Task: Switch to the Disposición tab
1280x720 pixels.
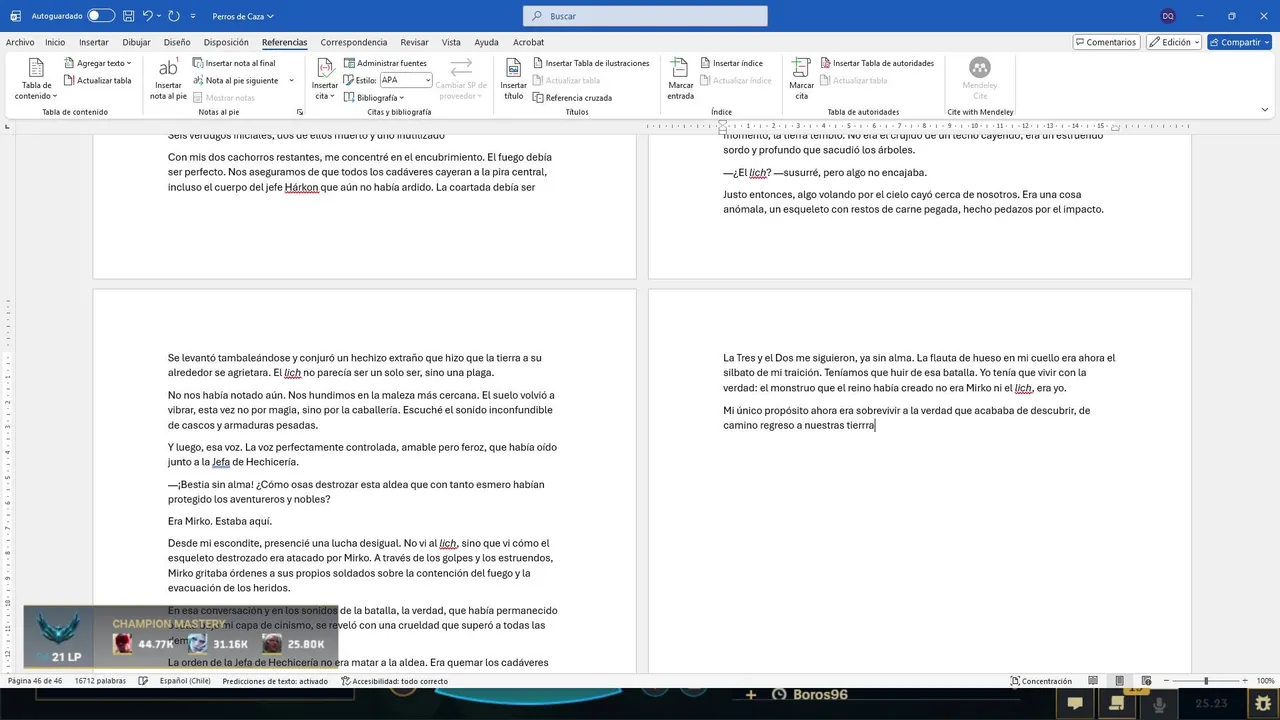Action: click(226, 42)
